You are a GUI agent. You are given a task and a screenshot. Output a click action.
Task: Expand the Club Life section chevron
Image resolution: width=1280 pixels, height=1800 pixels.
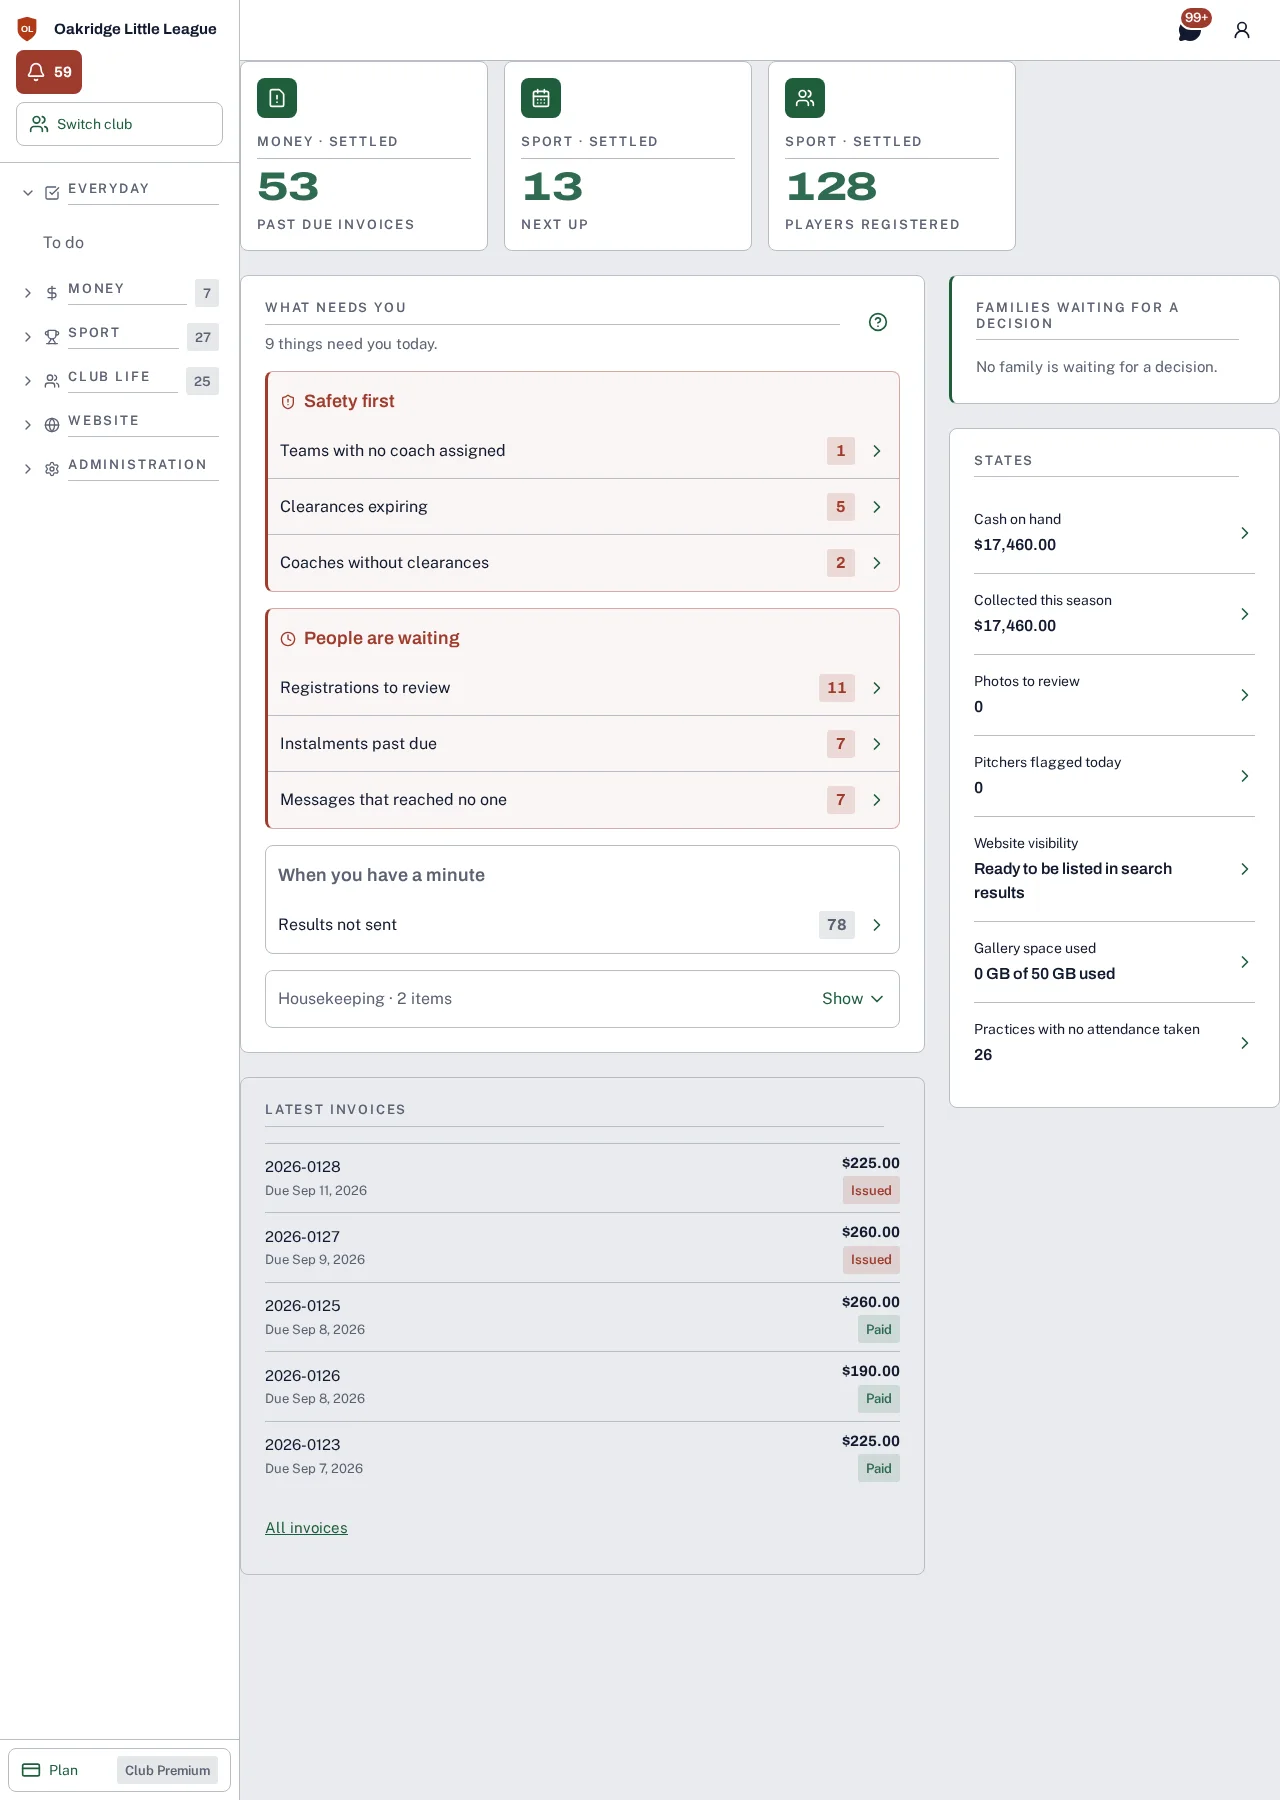(28, 381)
